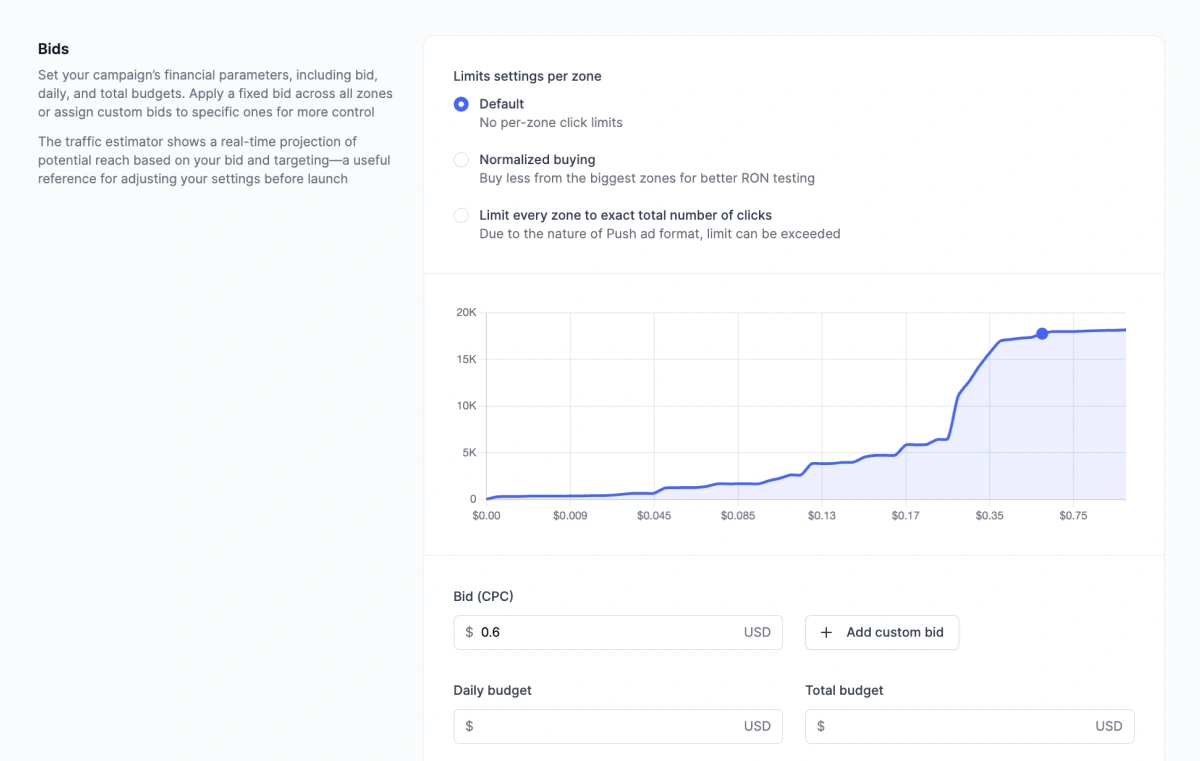This screenshot has width=1200, height=761.
Task: Select limit every zone to exact clicks
Action: coord(461,215)
